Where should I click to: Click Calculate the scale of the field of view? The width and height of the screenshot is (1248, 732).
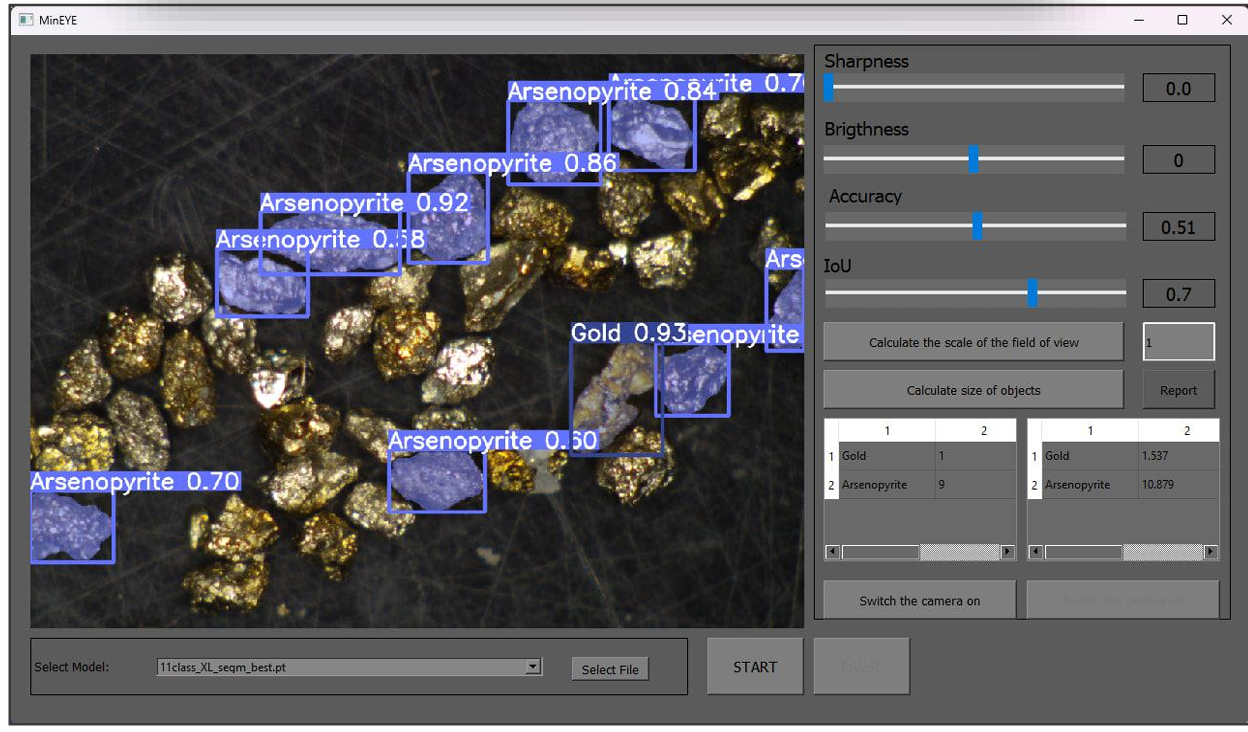[x=973, y=342]
